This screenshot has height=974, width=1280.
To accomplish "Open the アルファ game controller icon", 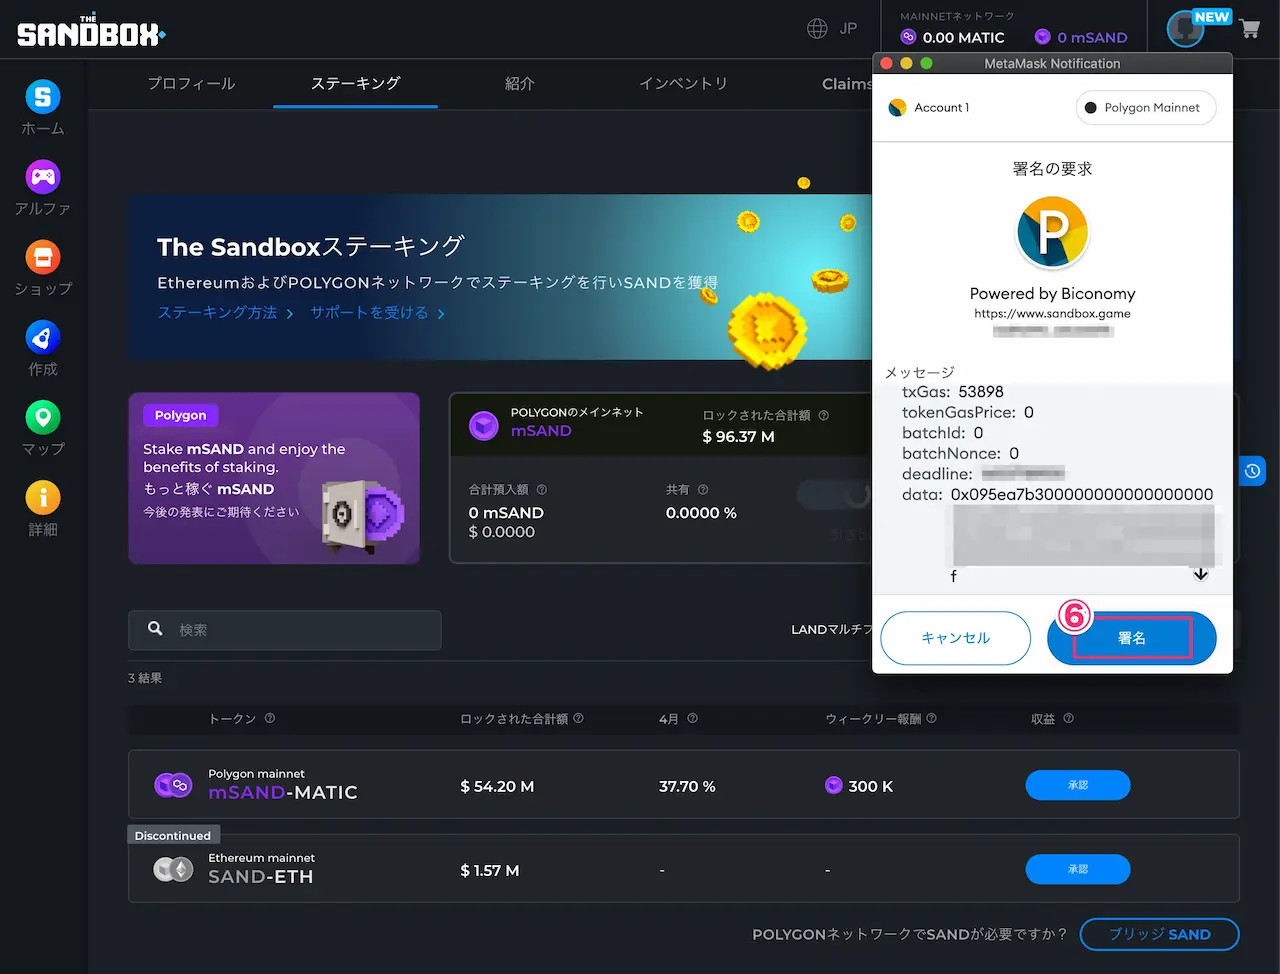I will (x=42, y=177).
